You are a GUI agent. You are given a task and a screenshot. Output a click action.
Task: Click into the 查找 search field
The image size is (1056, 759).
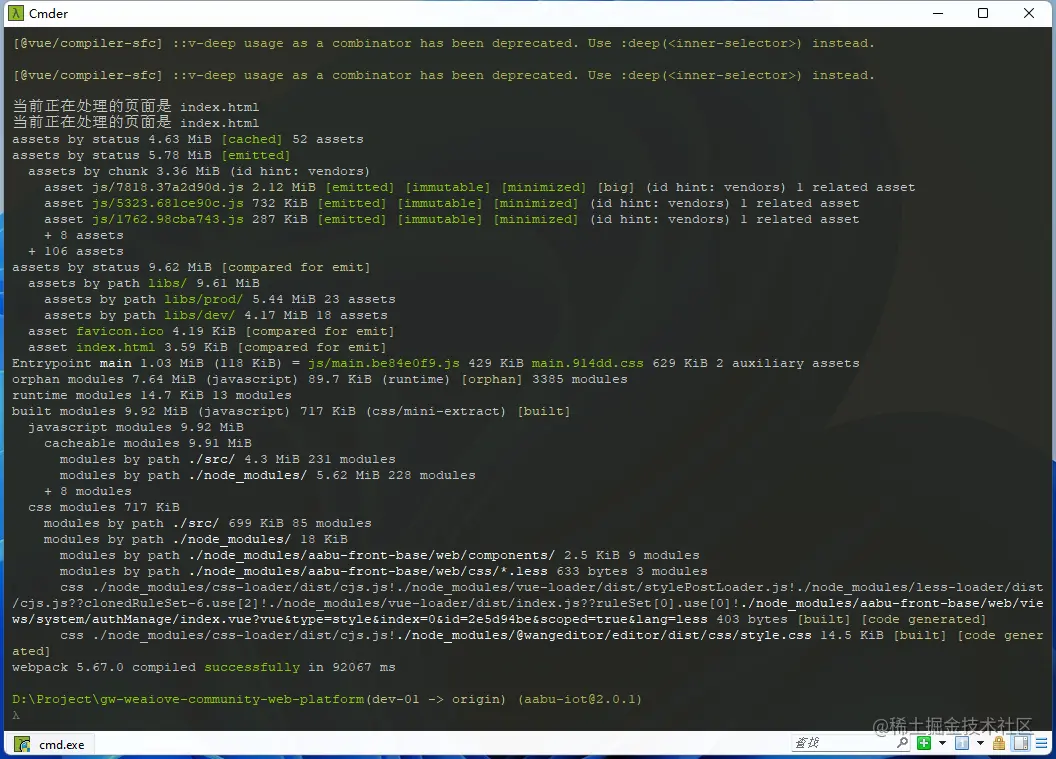point(843,743)
